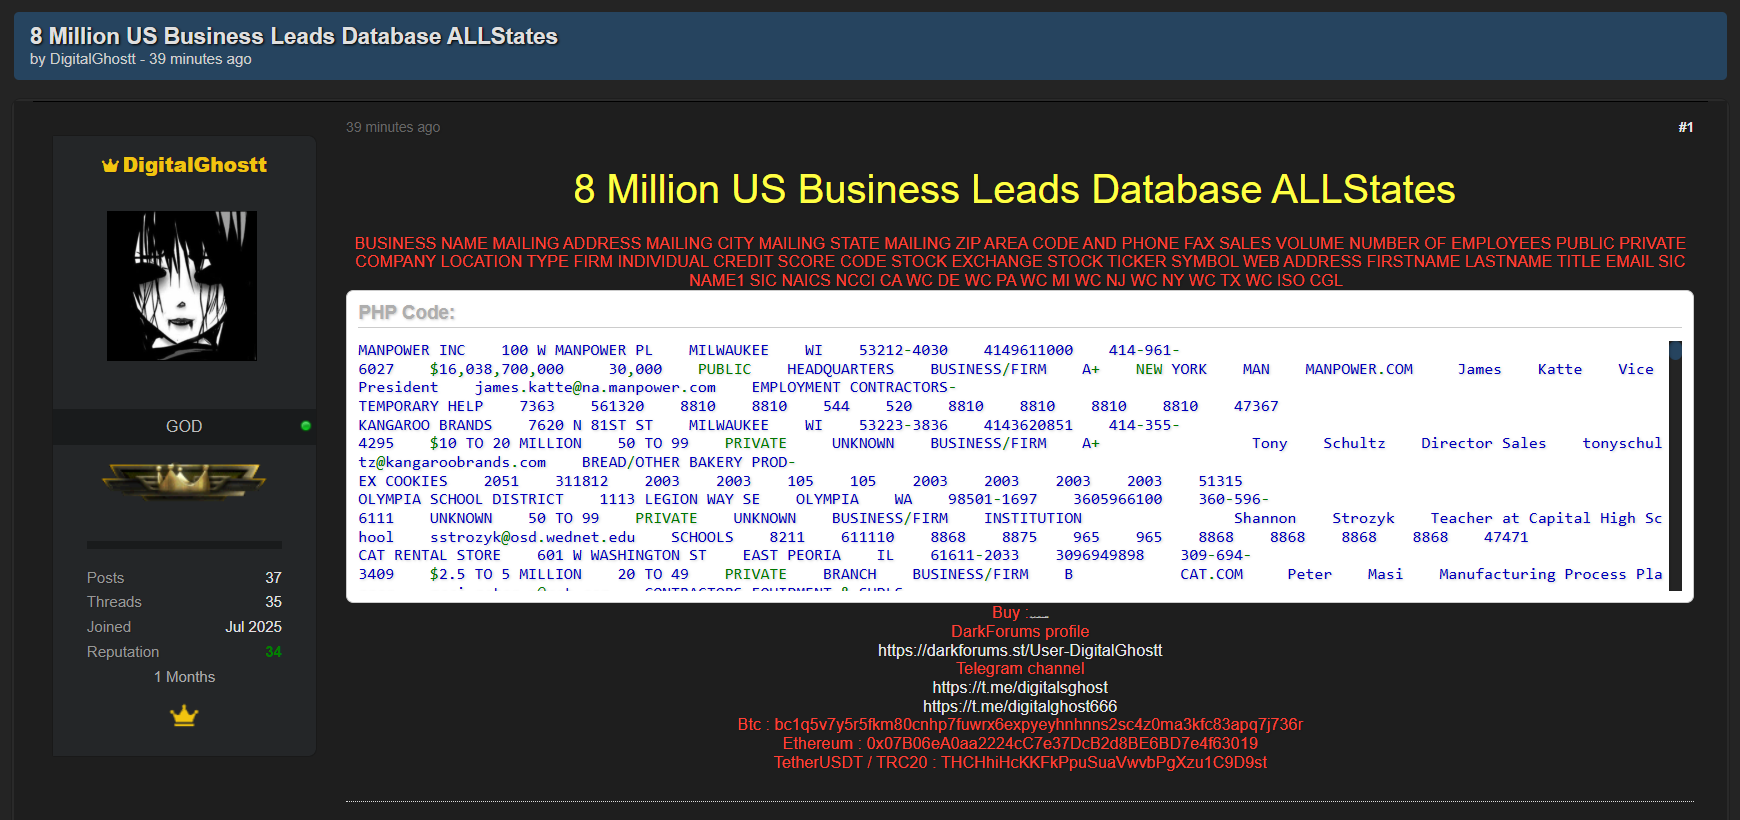Click the author name in thread header
Image resolution: width=1740 pixels, height=820 pixels.
pyautogui.click(x=93, y=59)
